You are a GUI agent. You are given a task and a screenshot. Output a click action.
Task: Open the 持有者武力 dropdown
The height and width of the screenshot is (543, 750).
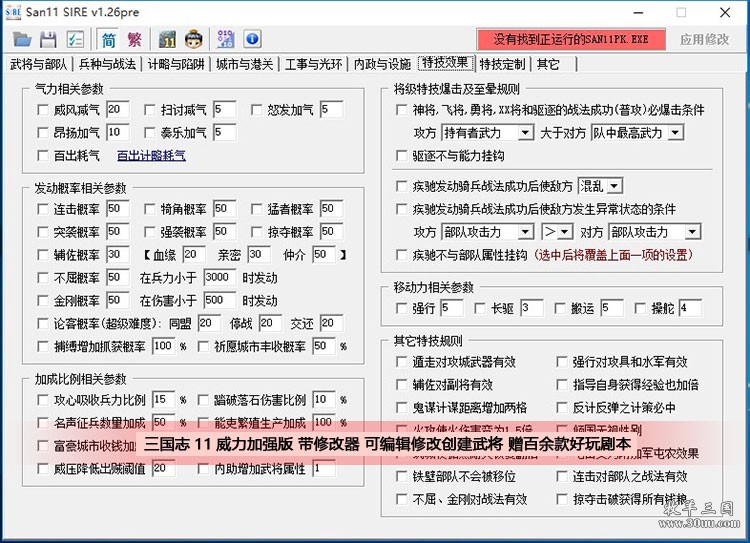pyautogui.click(x=487, y=133)
